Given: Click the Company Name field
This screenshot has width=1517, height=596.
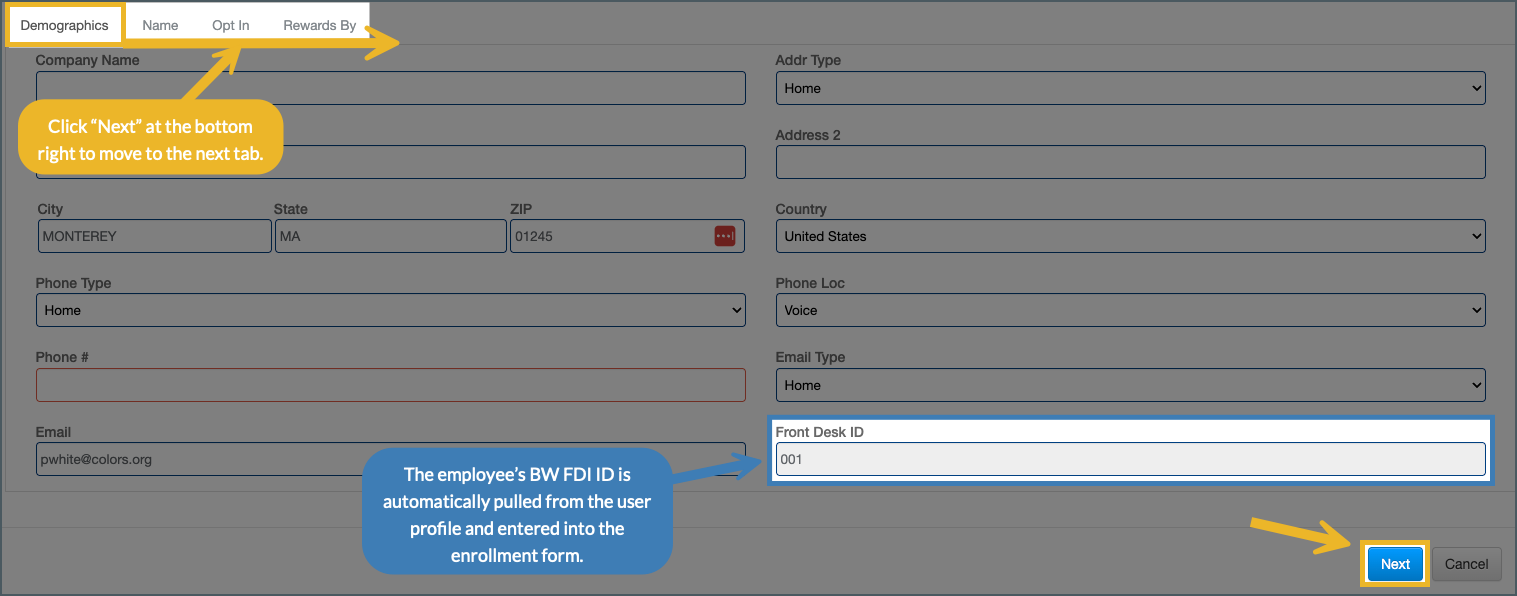Looking at the screenshot, I should point(390,88).
